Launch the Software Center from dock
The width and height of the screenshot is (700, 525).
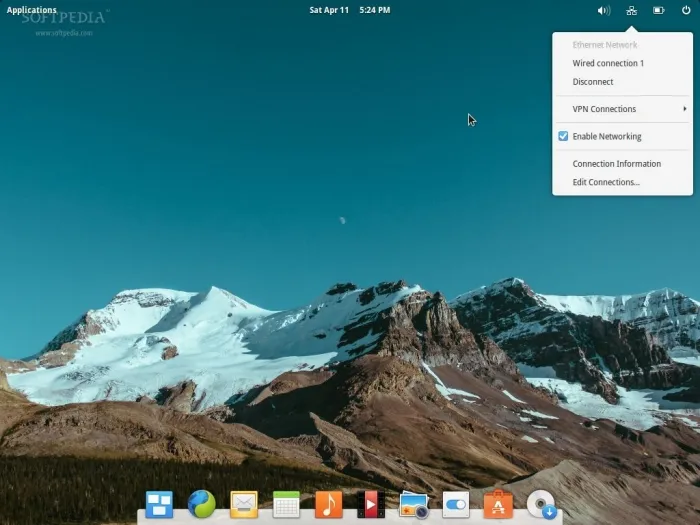click(x=498, y=504)
